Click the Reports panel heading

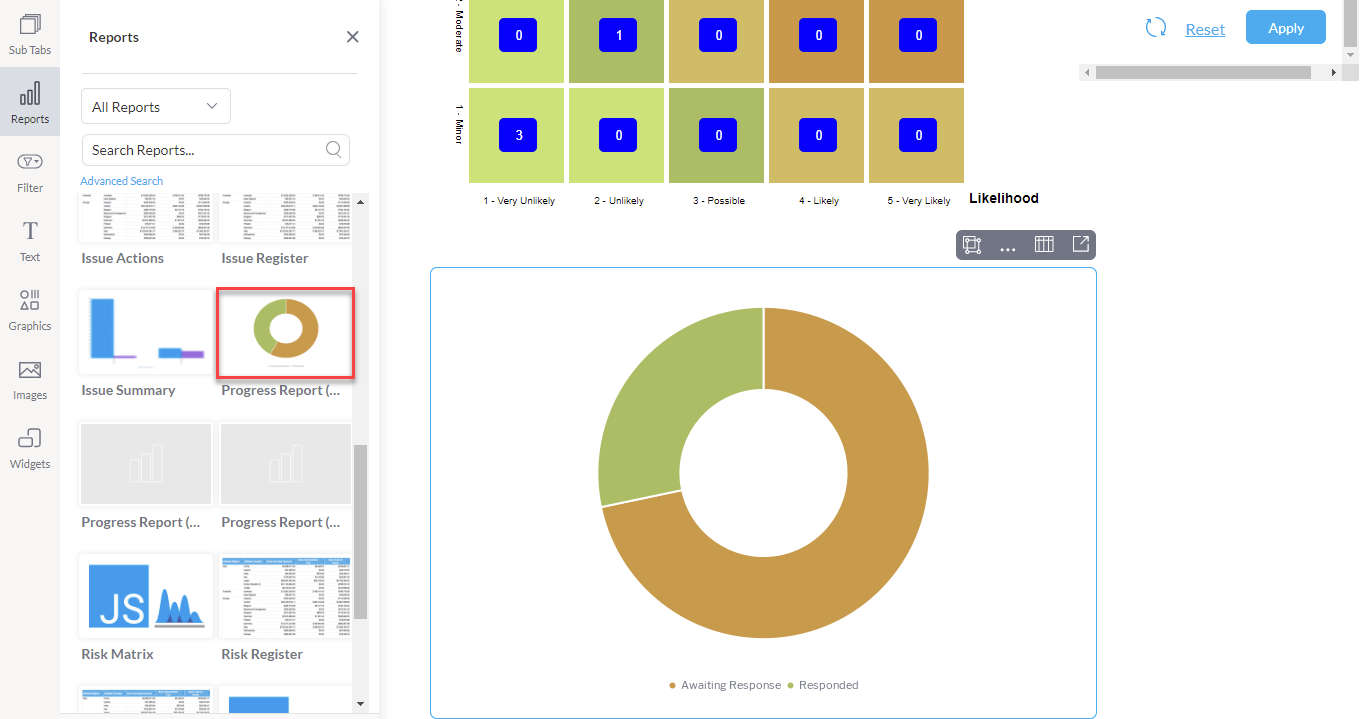[114, 37]
